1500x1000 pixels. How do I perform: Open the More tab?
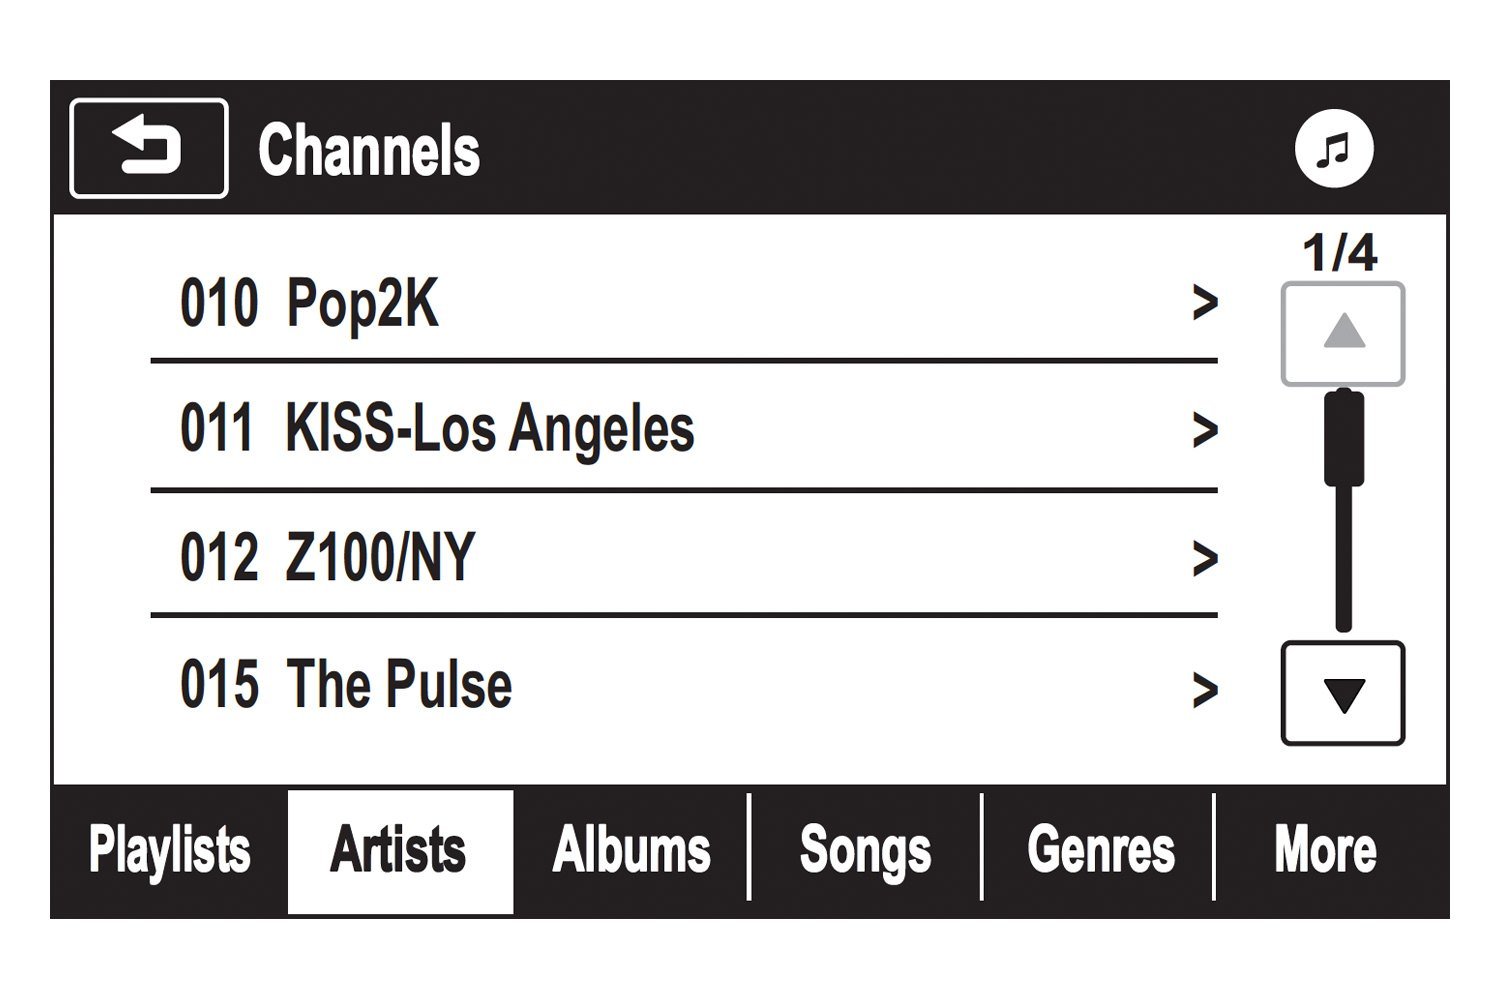click(x=1325, y=850)
